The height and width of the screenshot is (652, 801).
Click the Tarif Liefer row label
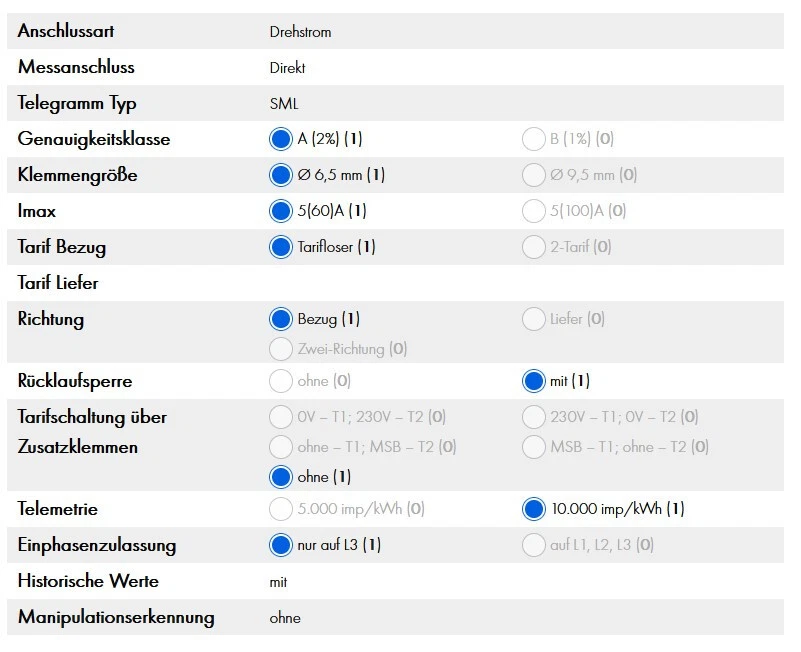click(58, 283)
